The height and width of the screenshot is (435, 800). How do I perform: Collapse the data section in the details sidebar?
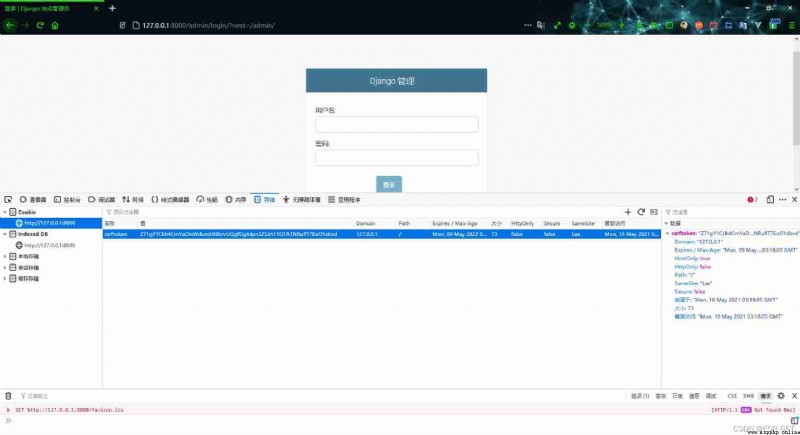pos(666,223)
